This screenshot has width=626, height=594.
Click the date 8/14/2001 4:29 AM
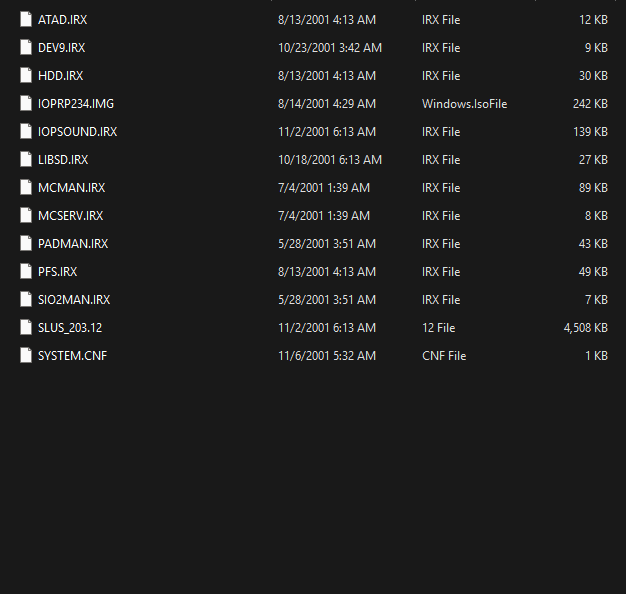pyautogui.click(x=327, y=104)
